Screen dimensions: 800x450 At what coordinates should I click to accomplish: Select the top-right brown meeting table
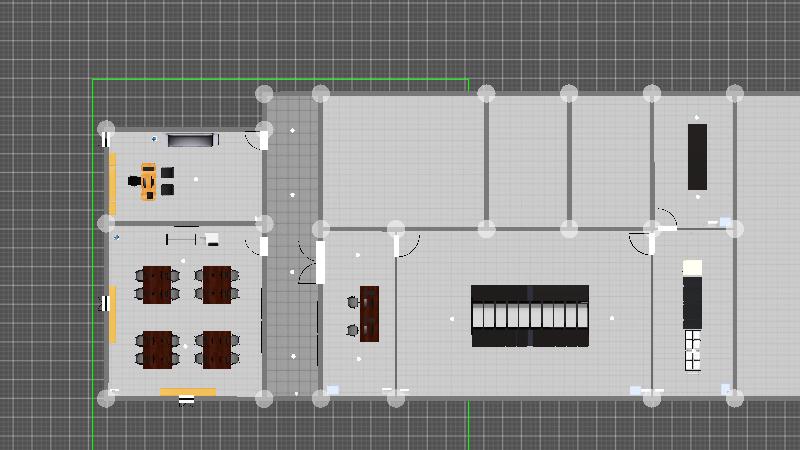click(x=216, y=284)
